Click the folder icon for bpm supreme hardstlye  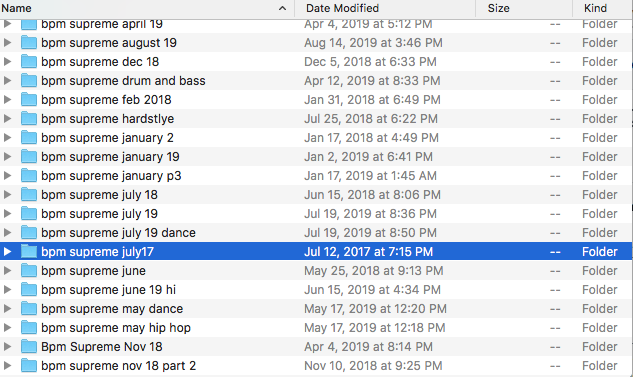click(29, 119)
